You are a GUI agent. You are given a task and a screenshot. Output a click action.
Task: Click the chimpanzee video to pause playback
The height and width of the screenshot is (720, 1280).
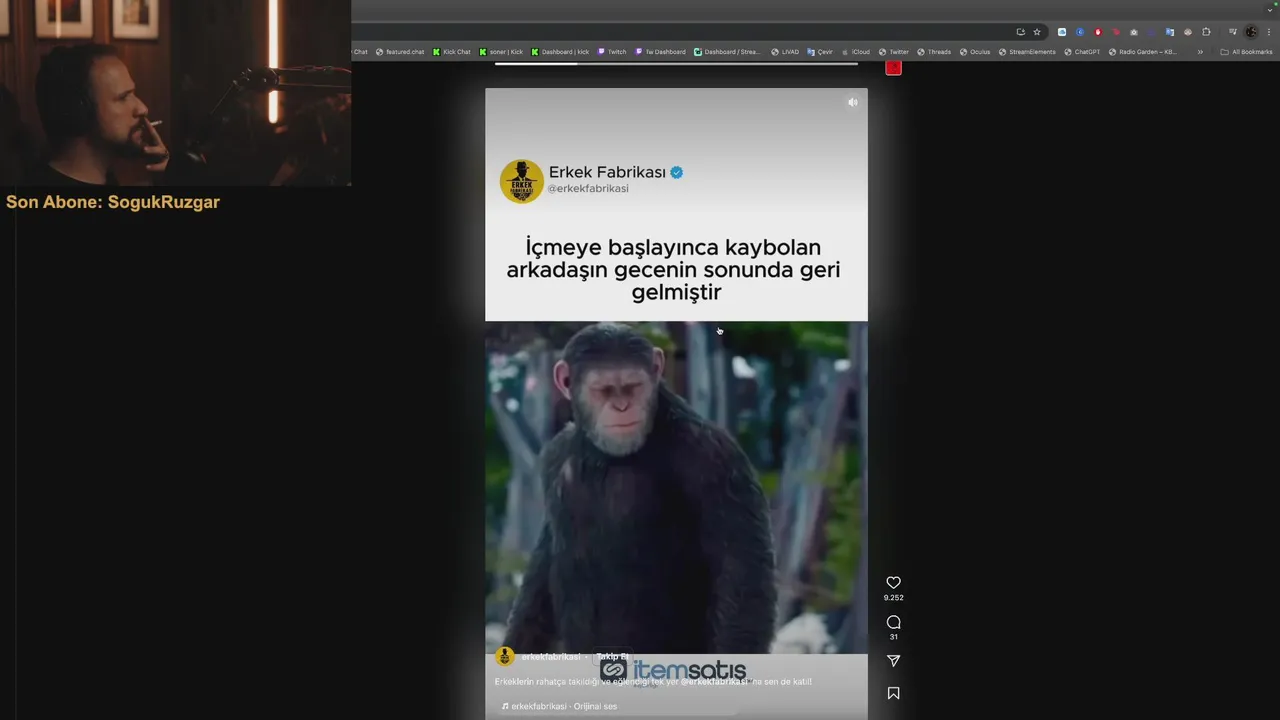[x=676, y=487]
